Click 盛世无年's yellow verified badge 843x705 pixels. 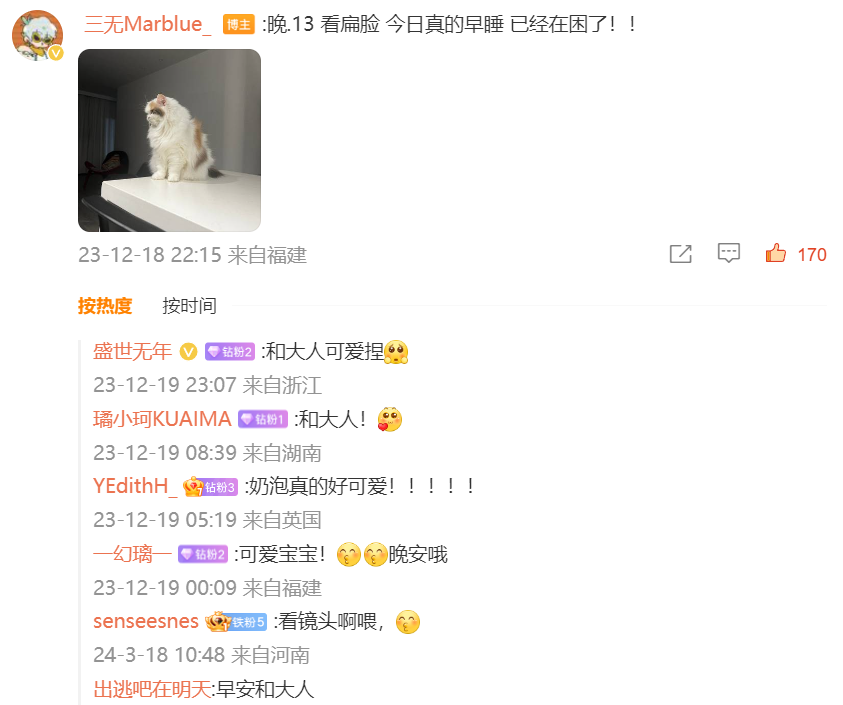click(188, 352)
